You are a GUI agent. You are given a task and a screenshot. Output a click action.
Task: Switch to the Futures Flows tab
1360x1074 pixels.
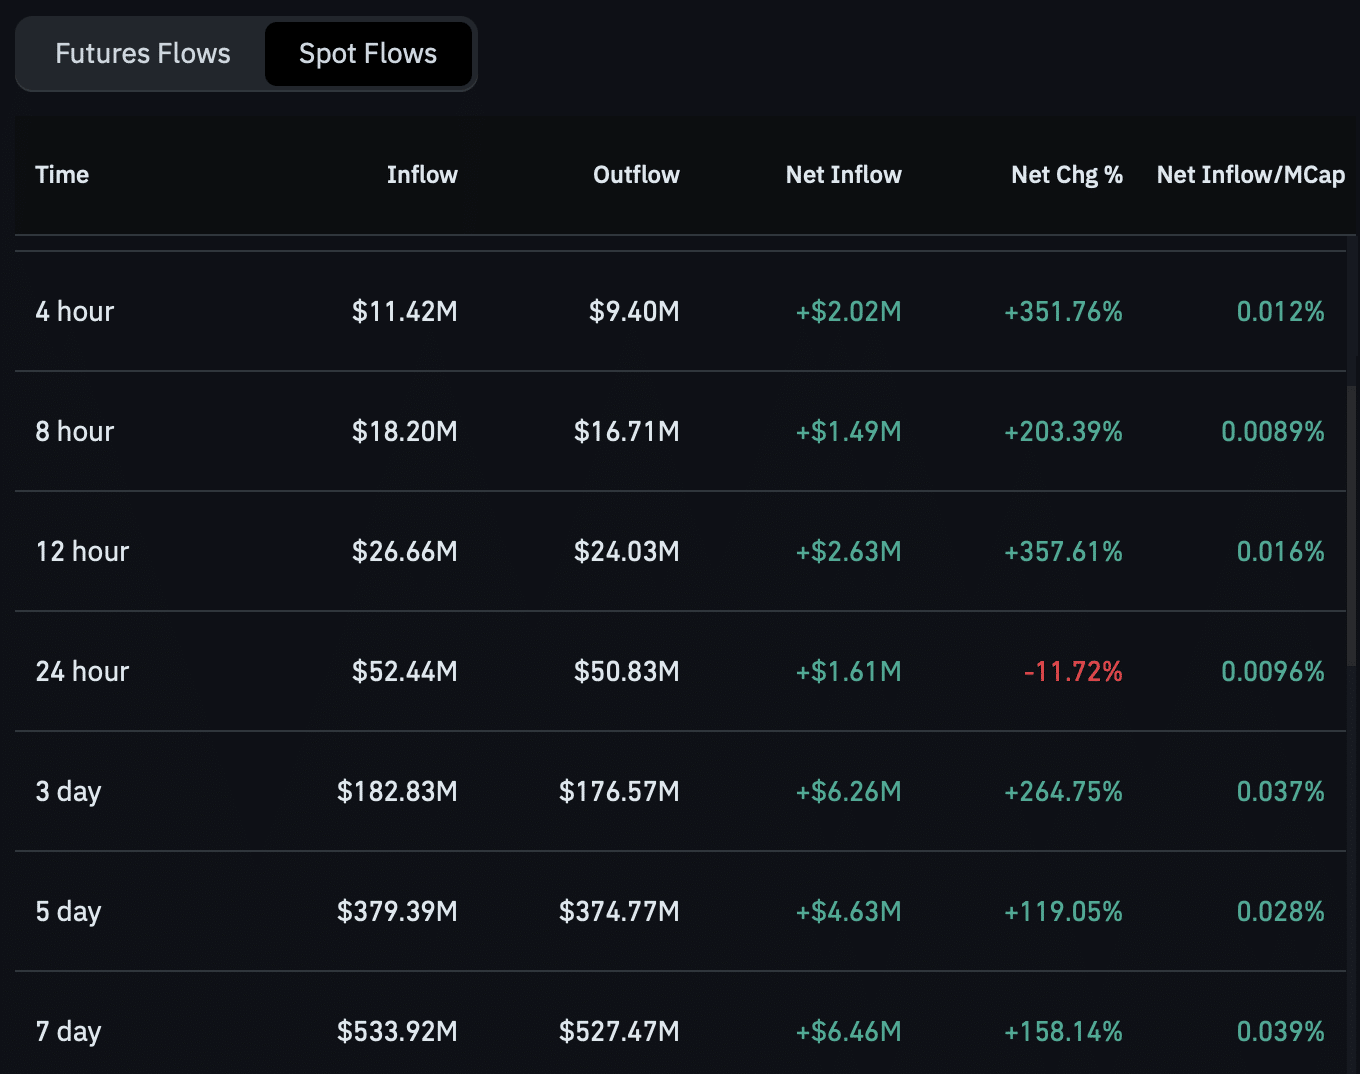[x=142, y=53]
